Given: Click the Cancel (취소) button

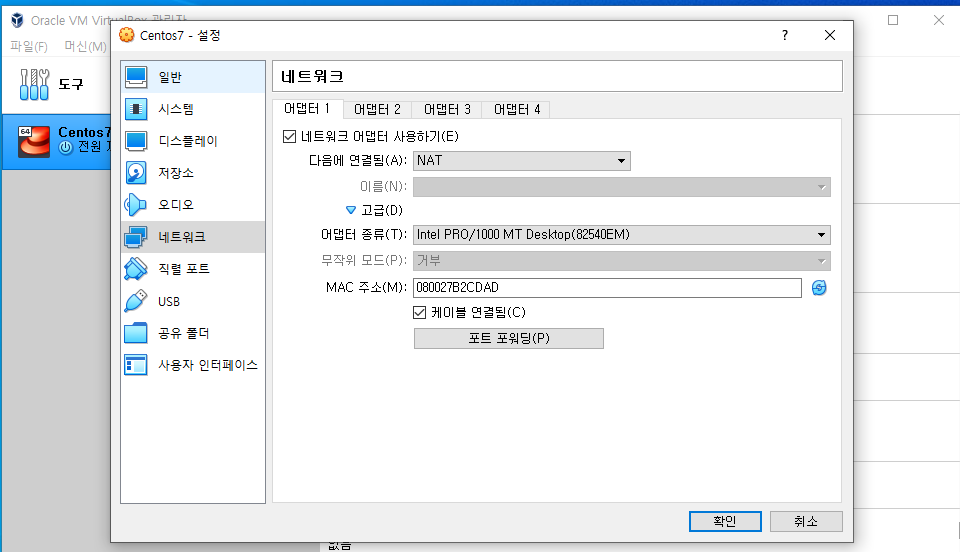Looking at the screenshot, I should [806, 521].
